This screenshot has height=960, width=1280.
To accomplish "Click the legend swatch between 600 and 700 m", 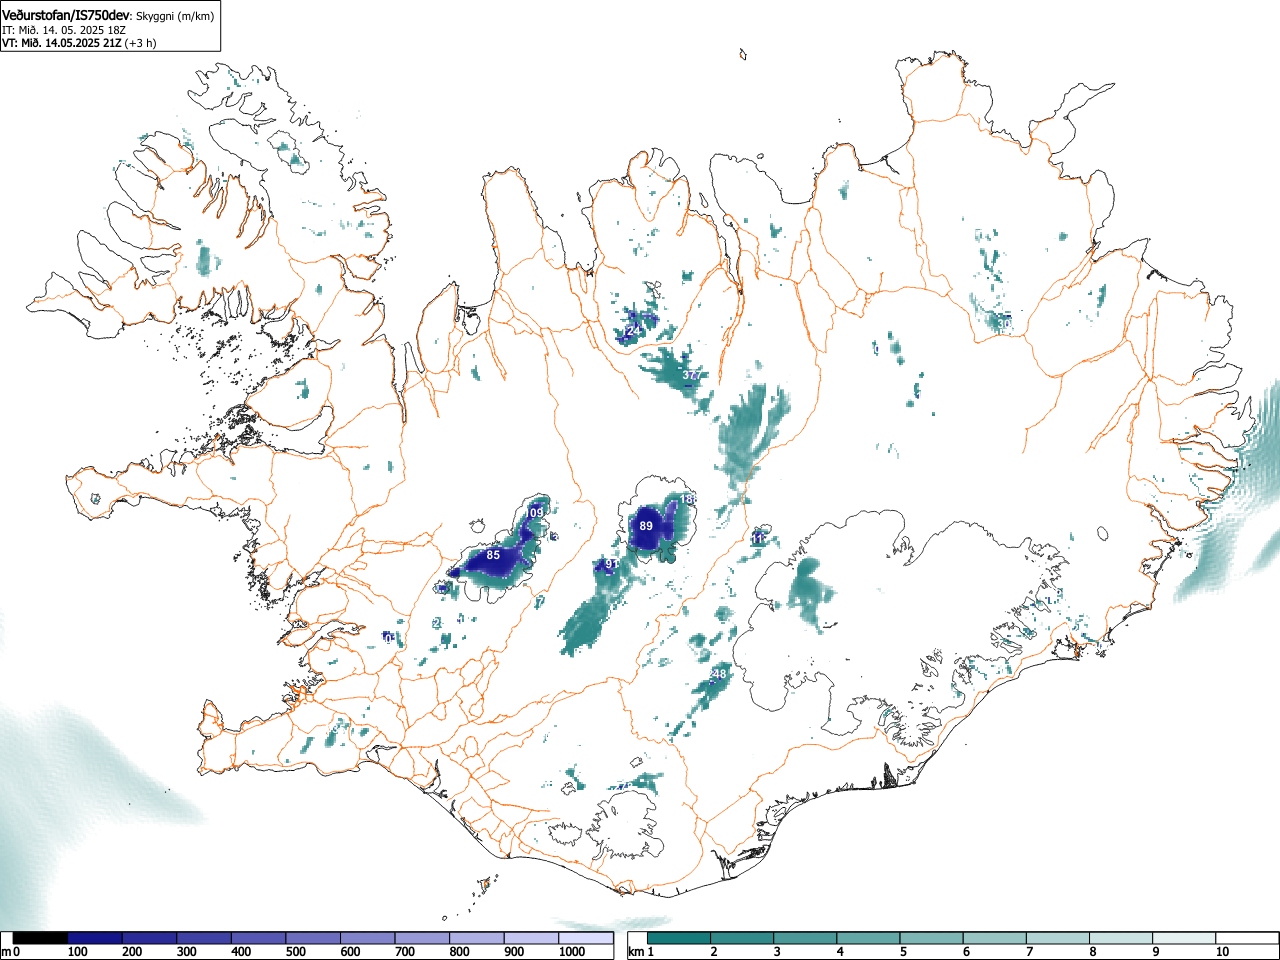I will [367, 938].
